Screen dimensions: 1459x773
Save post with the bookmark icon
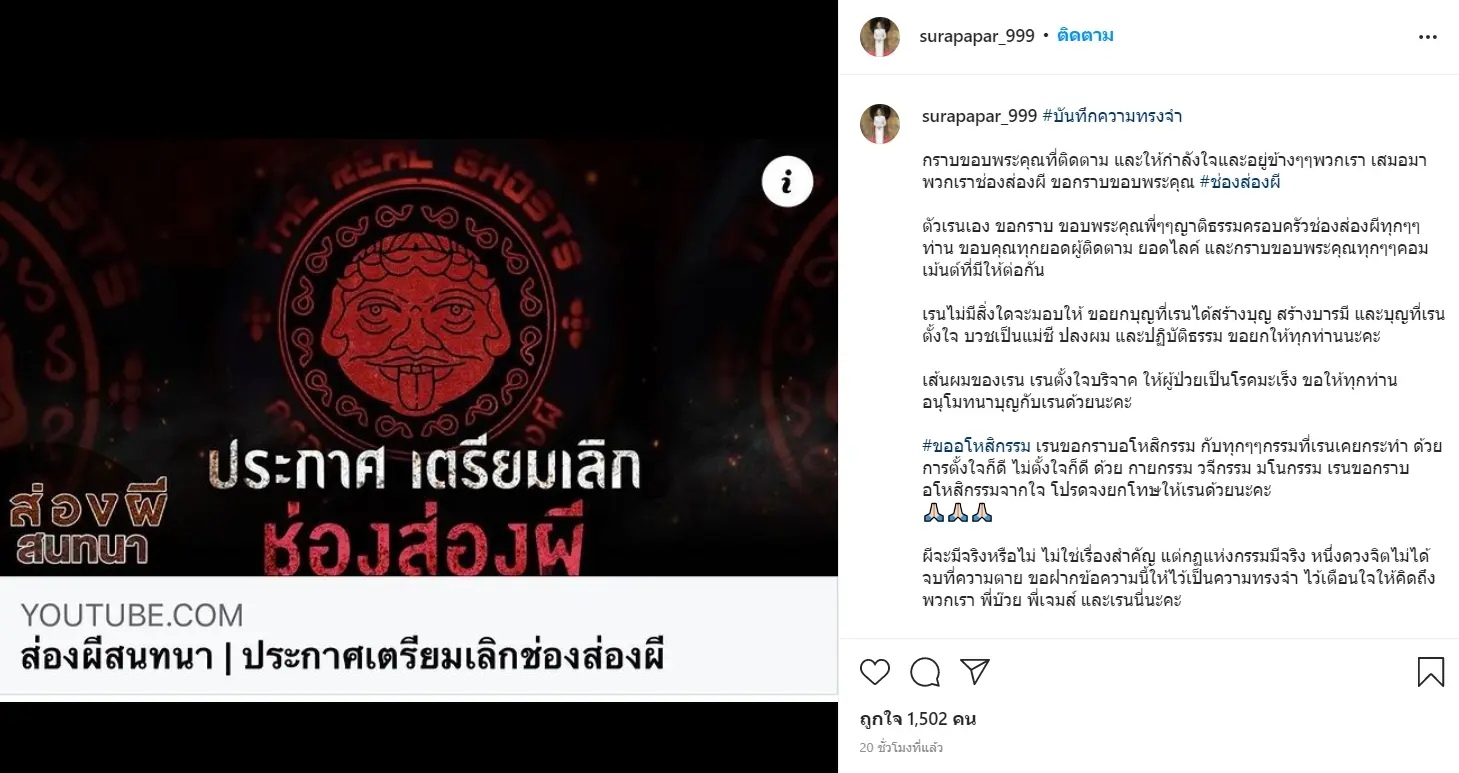1431,672
